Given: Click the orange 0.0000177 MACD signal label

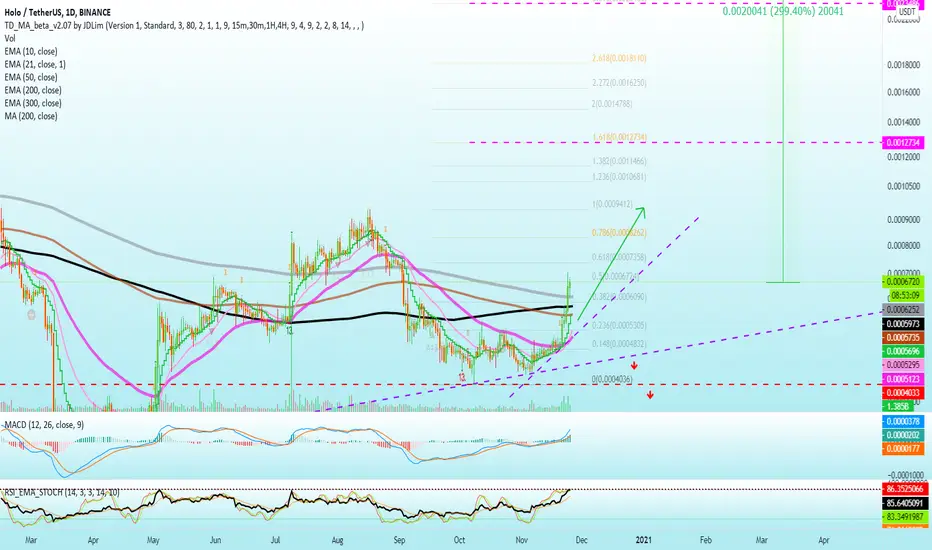Looking at the screenshot, I should (903, 449).
